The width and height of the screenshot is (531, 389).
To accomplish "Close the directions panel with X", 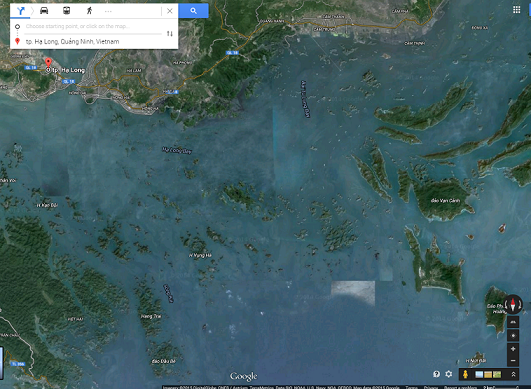I will (170, 11).
